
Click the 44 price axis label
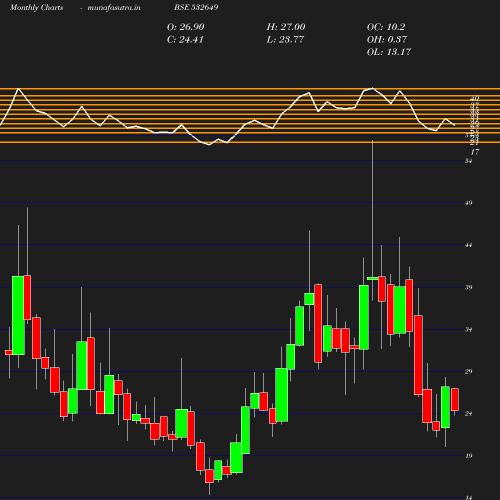click(x=469, y=245)
